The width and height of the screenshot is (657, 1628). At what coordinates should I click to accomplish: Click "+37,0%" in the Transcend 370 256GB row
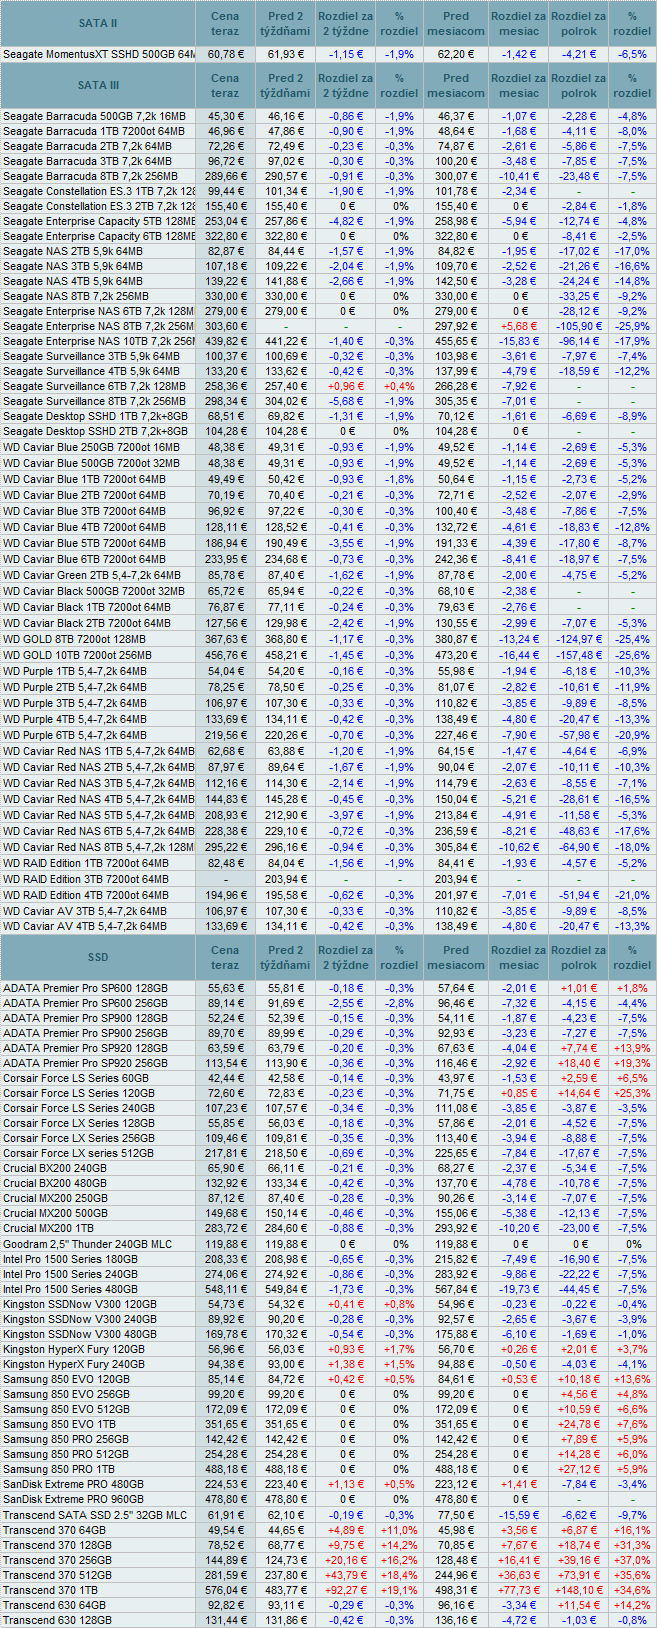(632, 1560)
